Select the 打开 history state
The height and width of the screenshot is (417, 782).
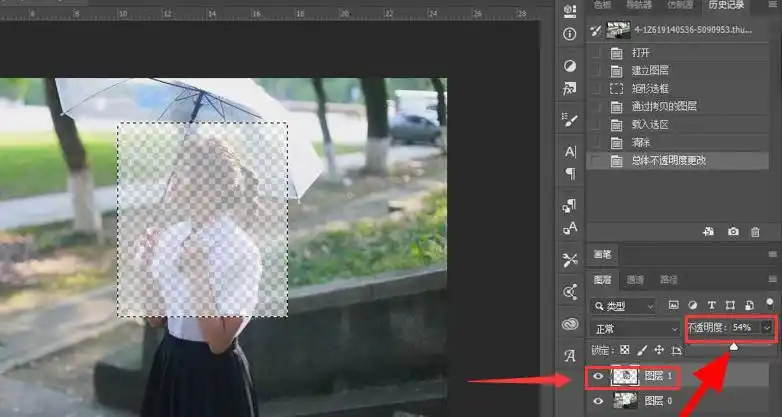point(640,52)
